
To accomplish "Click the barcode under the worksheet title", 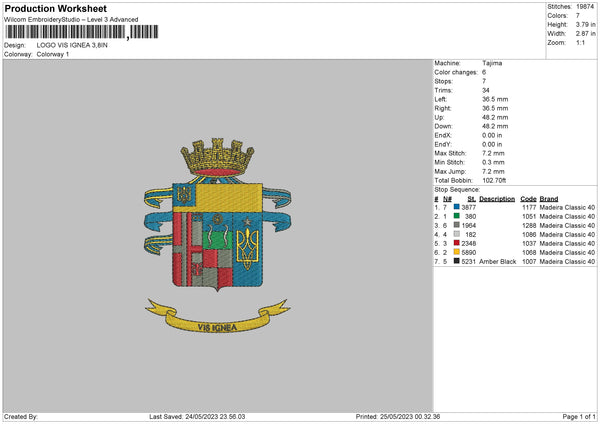I will tap(82, 32).
